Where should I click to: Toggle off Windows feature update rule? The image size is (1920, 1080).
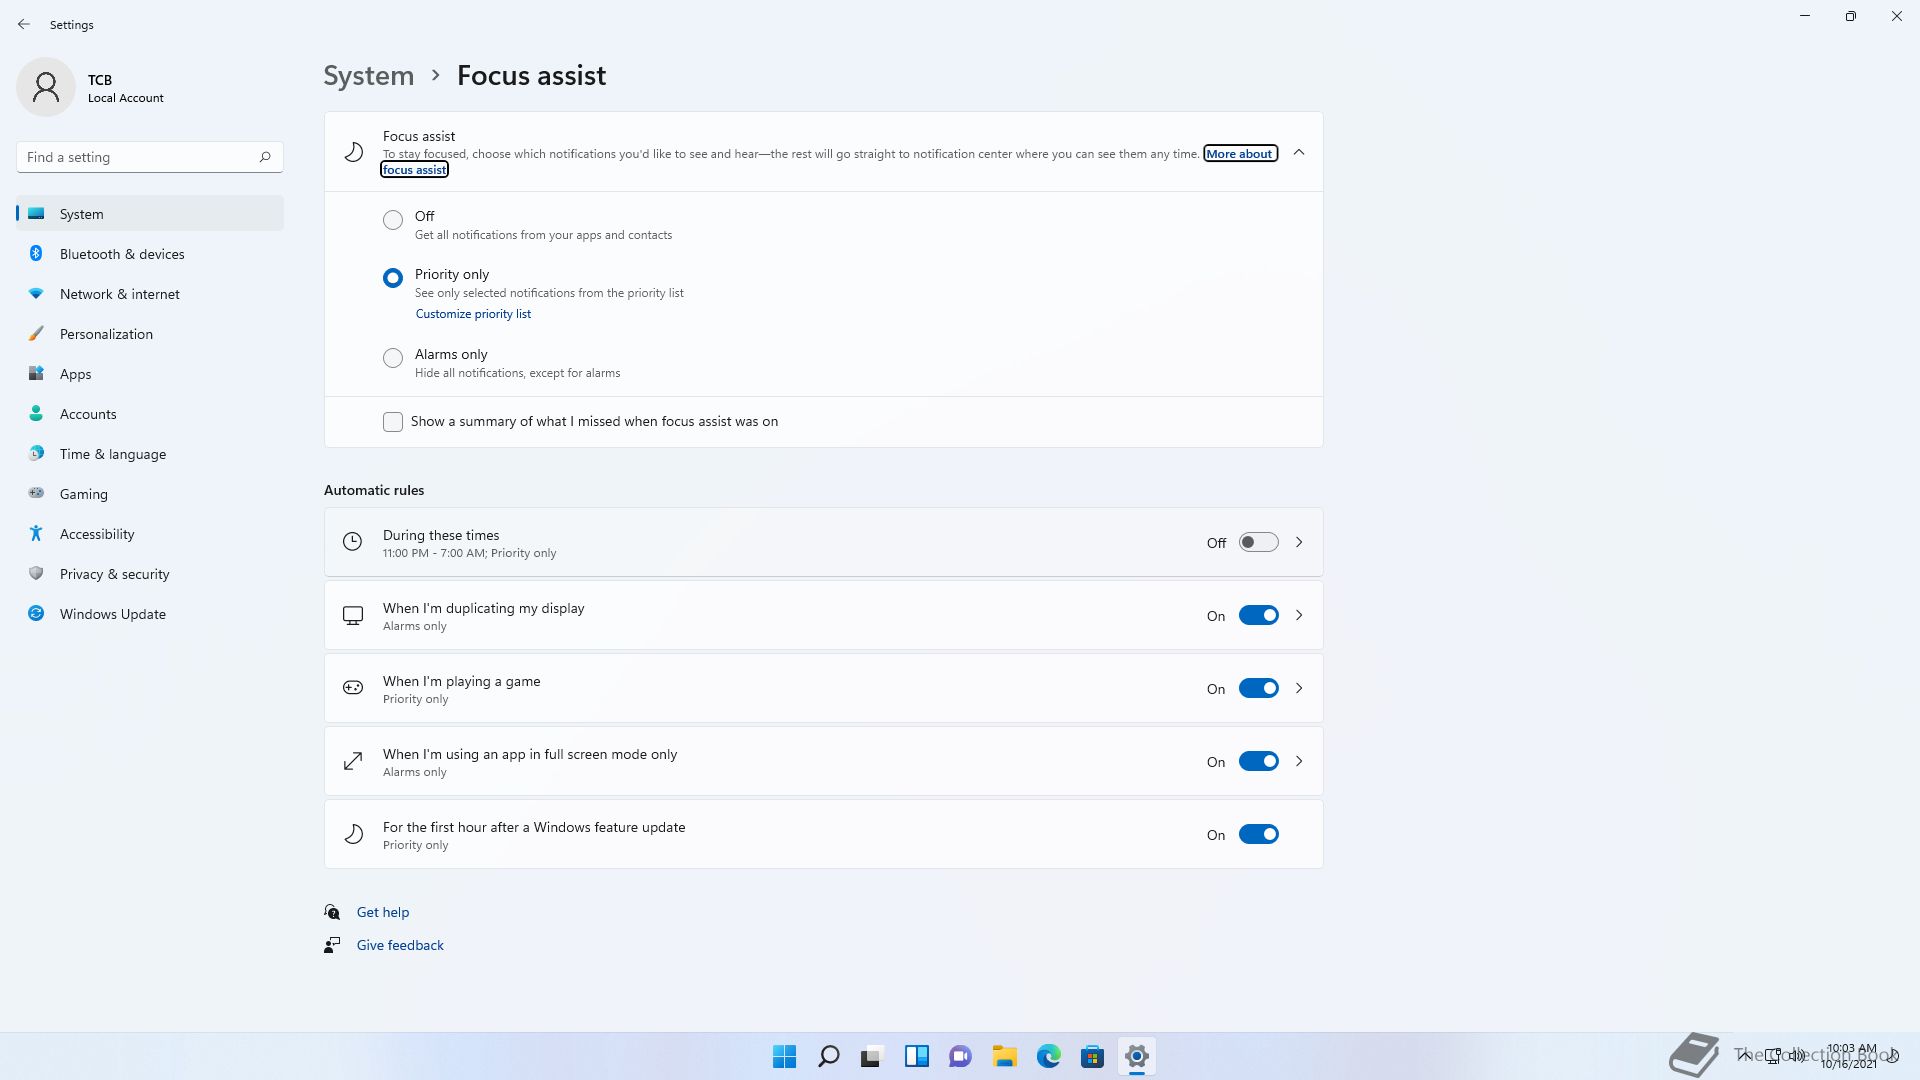coord(1259,834)
